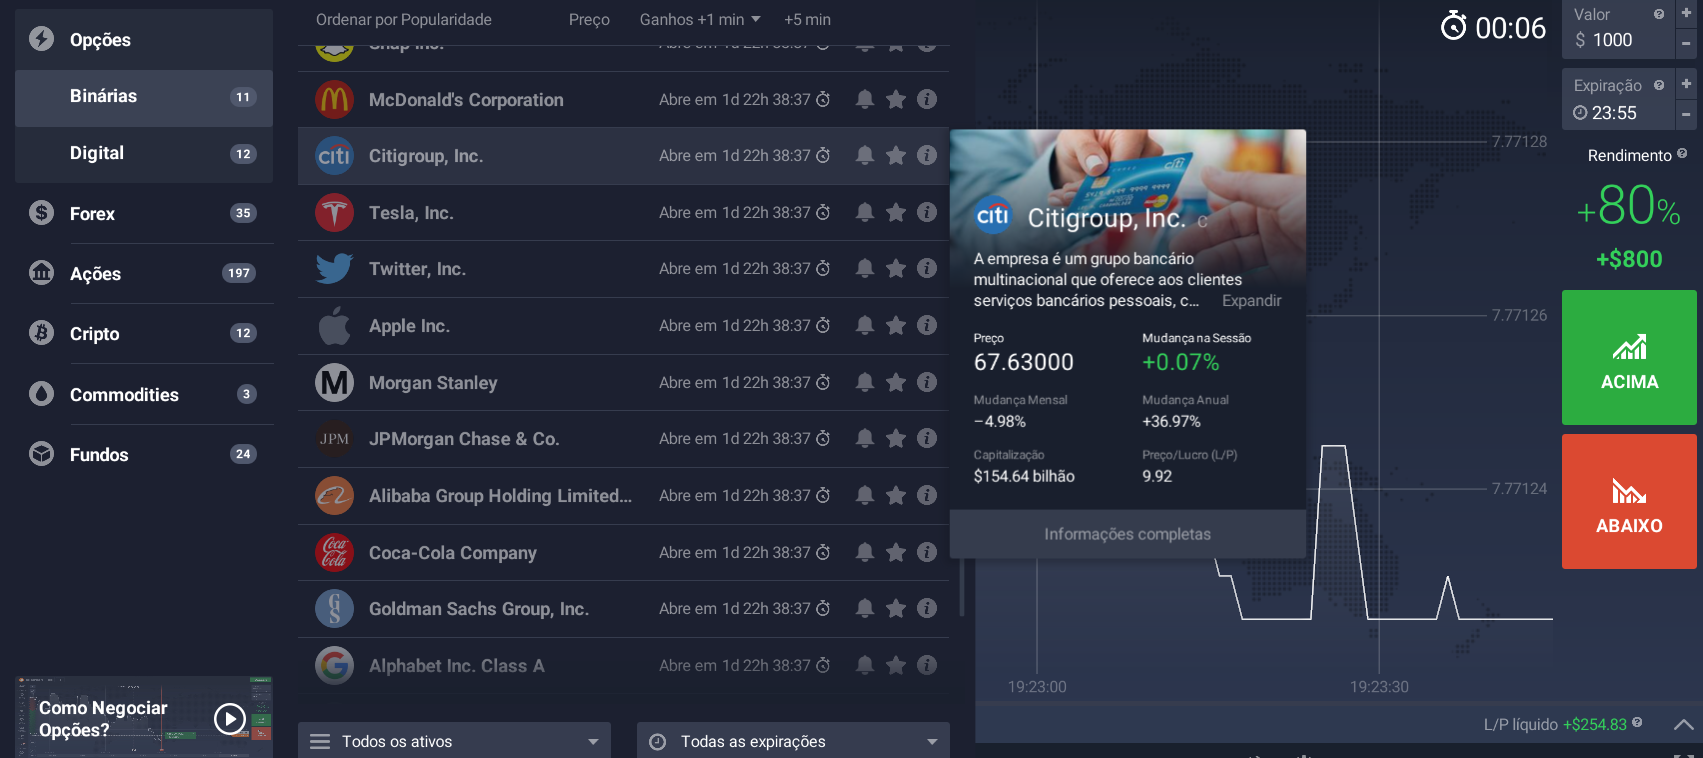This screenshot has height=758, width=1703.
Task: Star JPMorgan Chase & Co. as a favorite
Action: [896, 438]
